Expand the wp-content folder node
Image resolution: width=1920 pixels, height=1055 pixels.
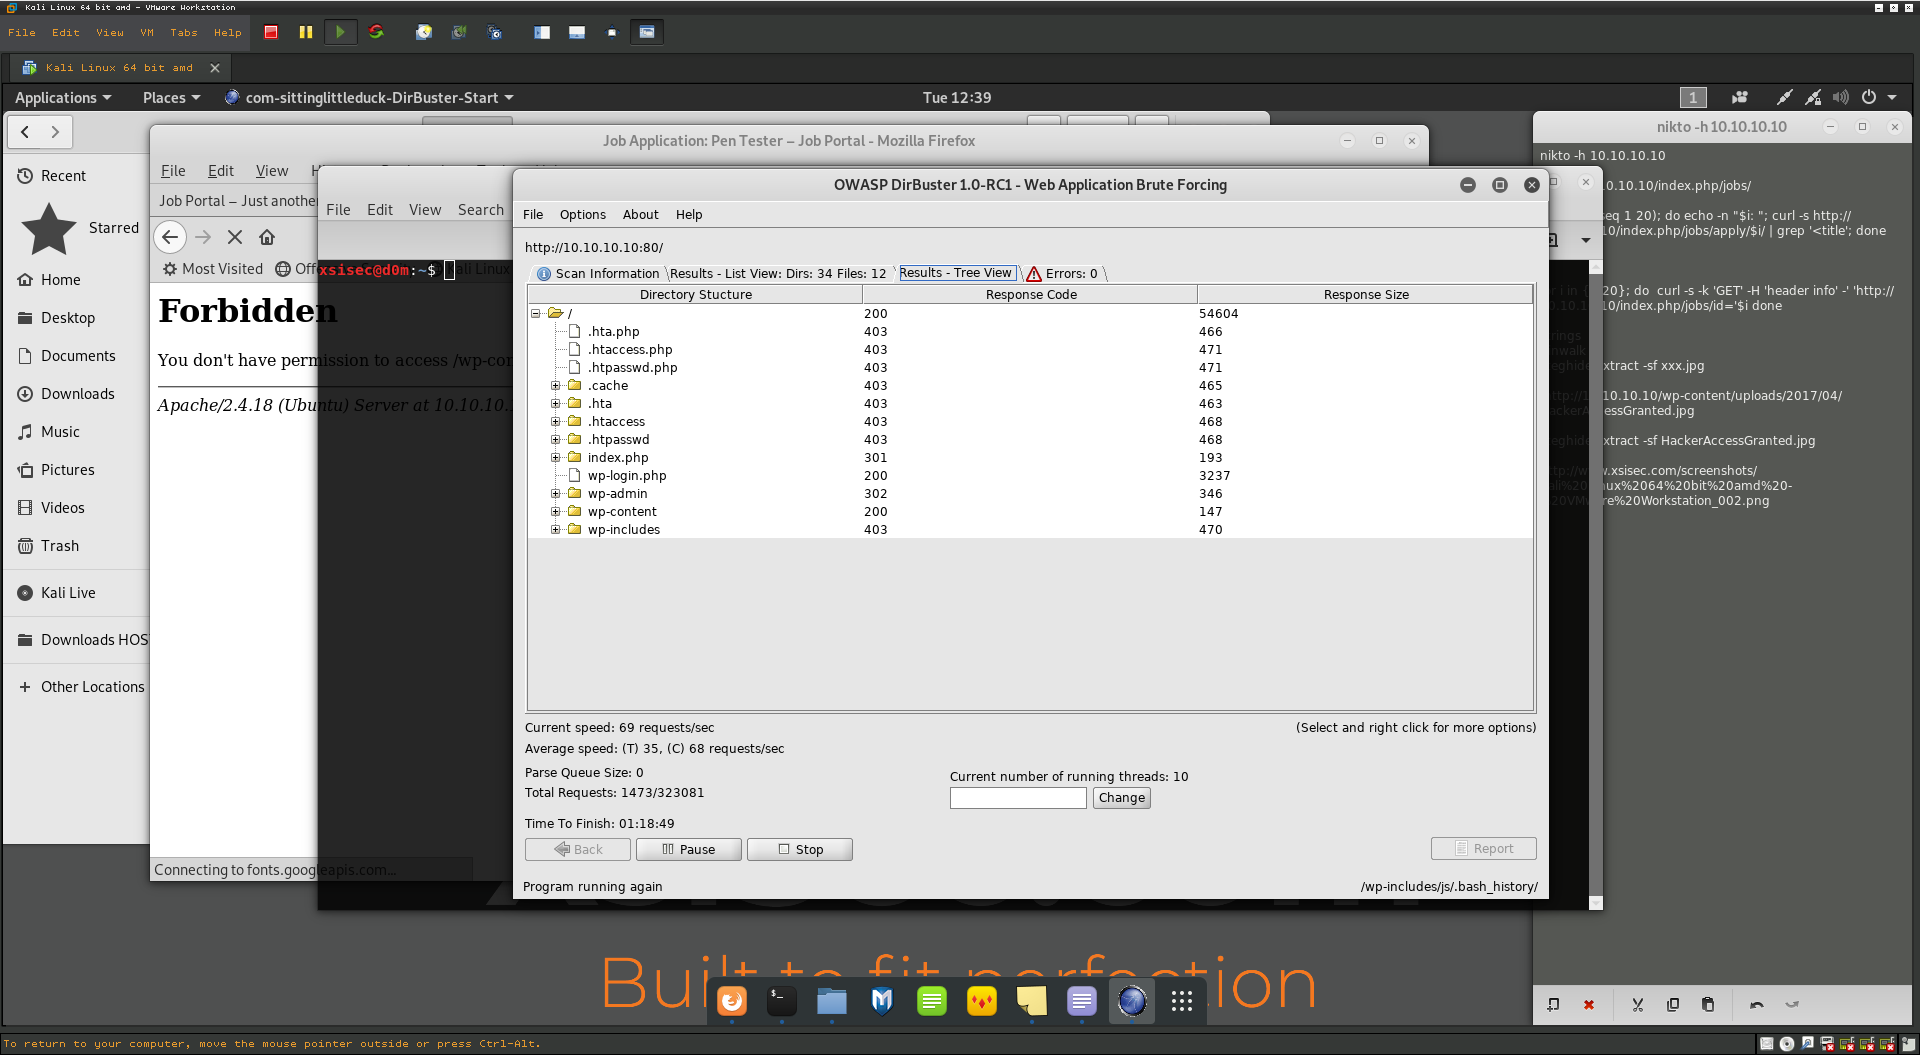point(556,511)
